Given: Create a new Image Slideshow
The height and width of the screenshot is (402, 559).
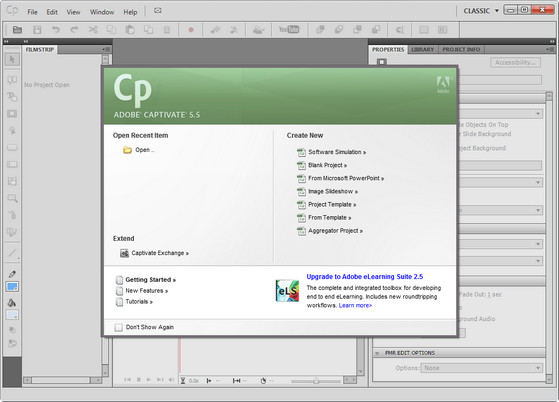Looking at the screenshot, I should (333, 191).
